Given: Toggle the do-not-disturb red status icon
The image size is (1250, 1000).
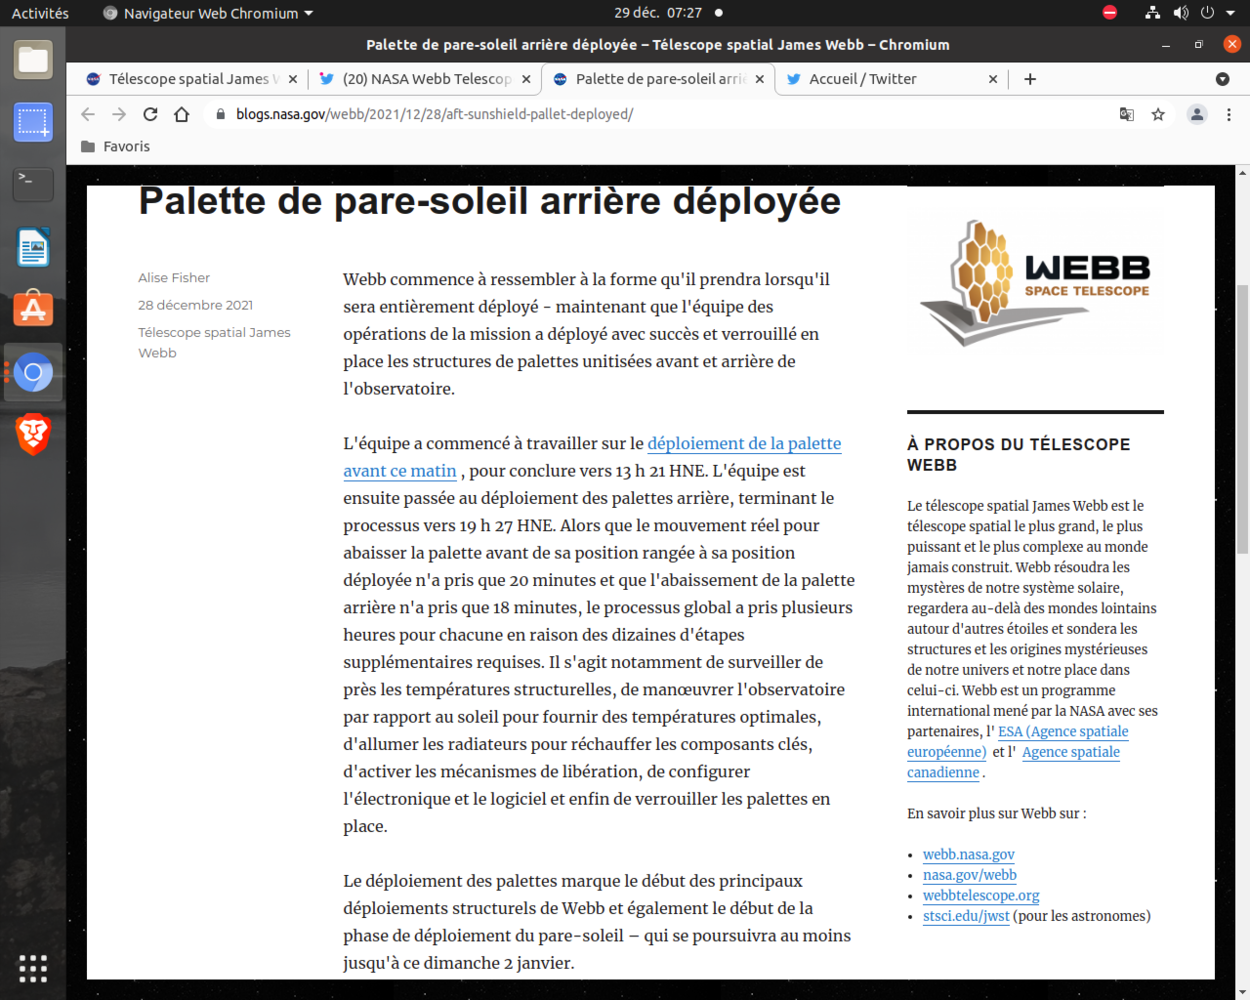Looking at the screenshot, I should pyautogui.click(x=1109, y=13).
